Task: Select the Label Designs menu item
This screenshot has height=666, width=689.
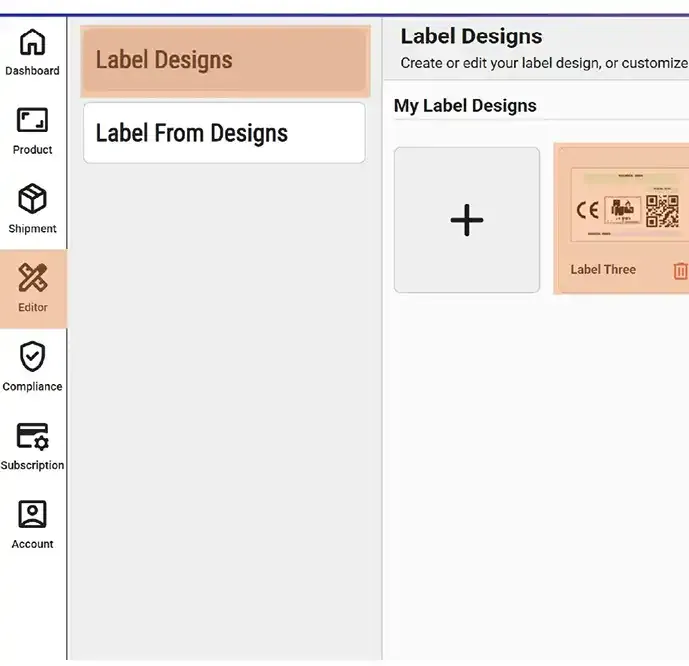Action: [x=225, y=61]
